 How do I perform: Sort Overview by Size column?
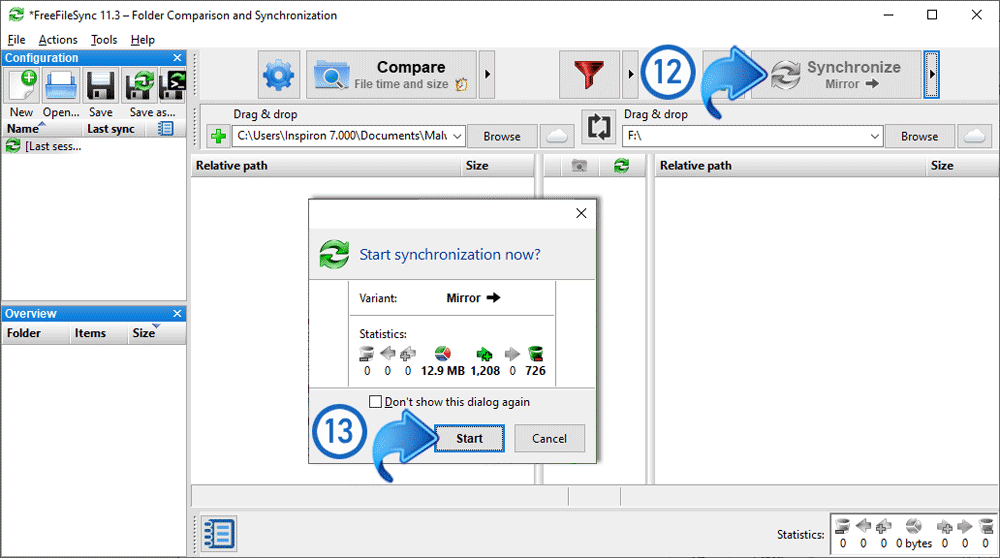pyautogui.click(x=156, y=334)
